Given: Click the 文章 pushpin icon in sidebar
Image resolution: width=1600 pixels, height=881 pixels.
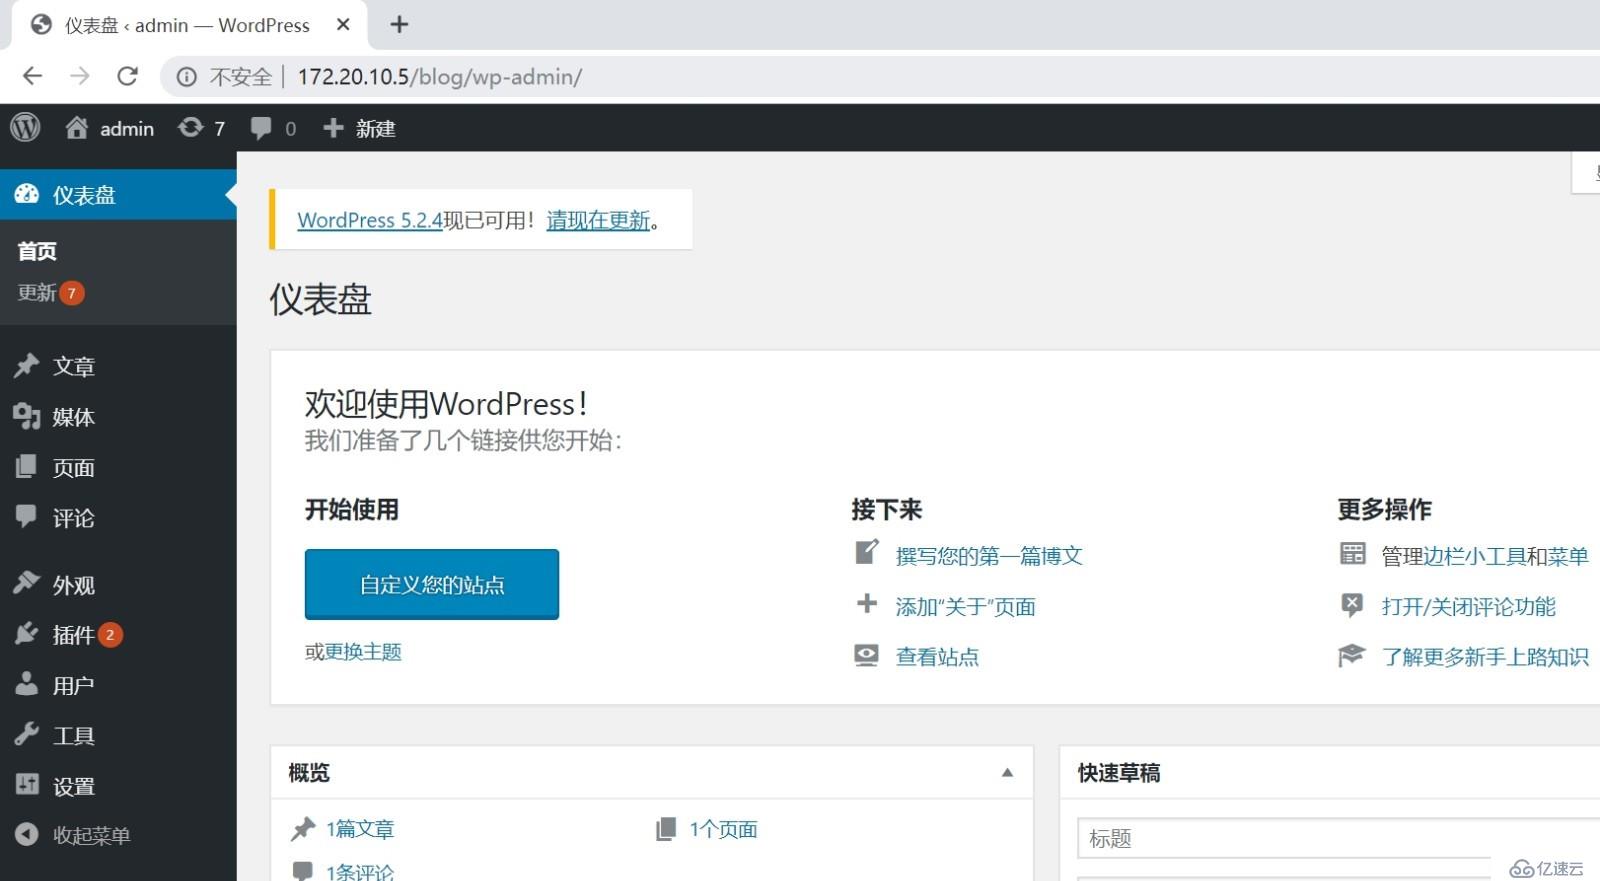Looking at the screenshot, I should tap(27, 366).
